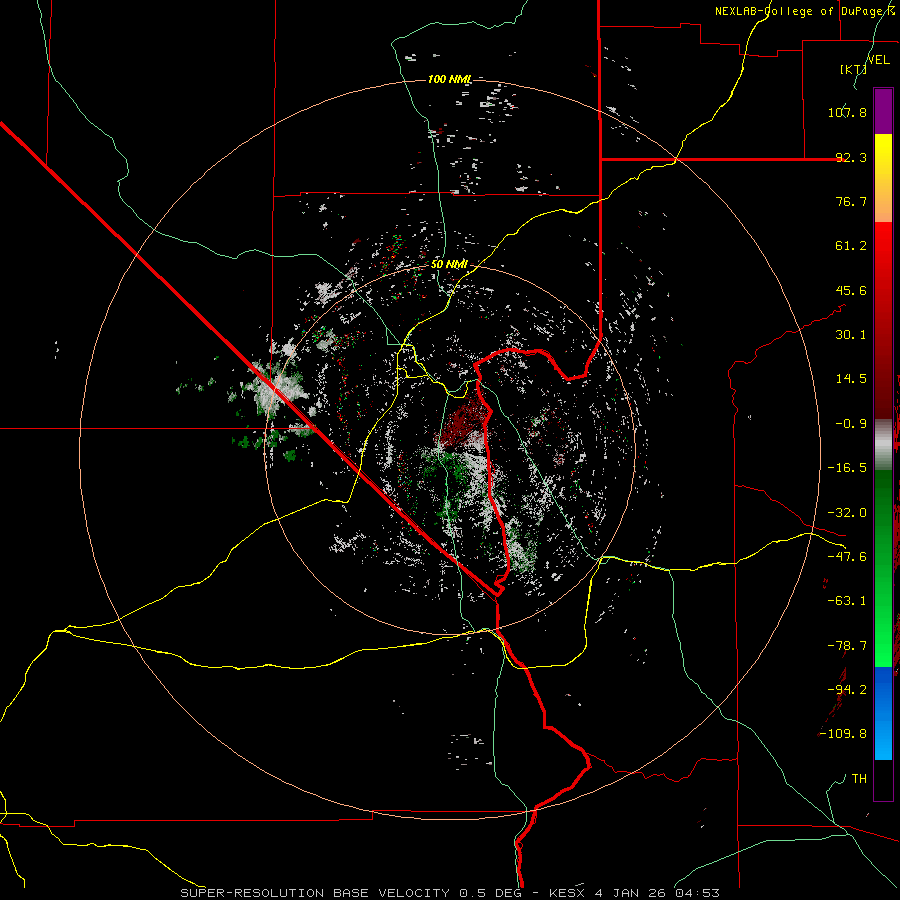Click the 50 NMI range ring label
The image size is (900, 900).
click(x=449, y=265)
